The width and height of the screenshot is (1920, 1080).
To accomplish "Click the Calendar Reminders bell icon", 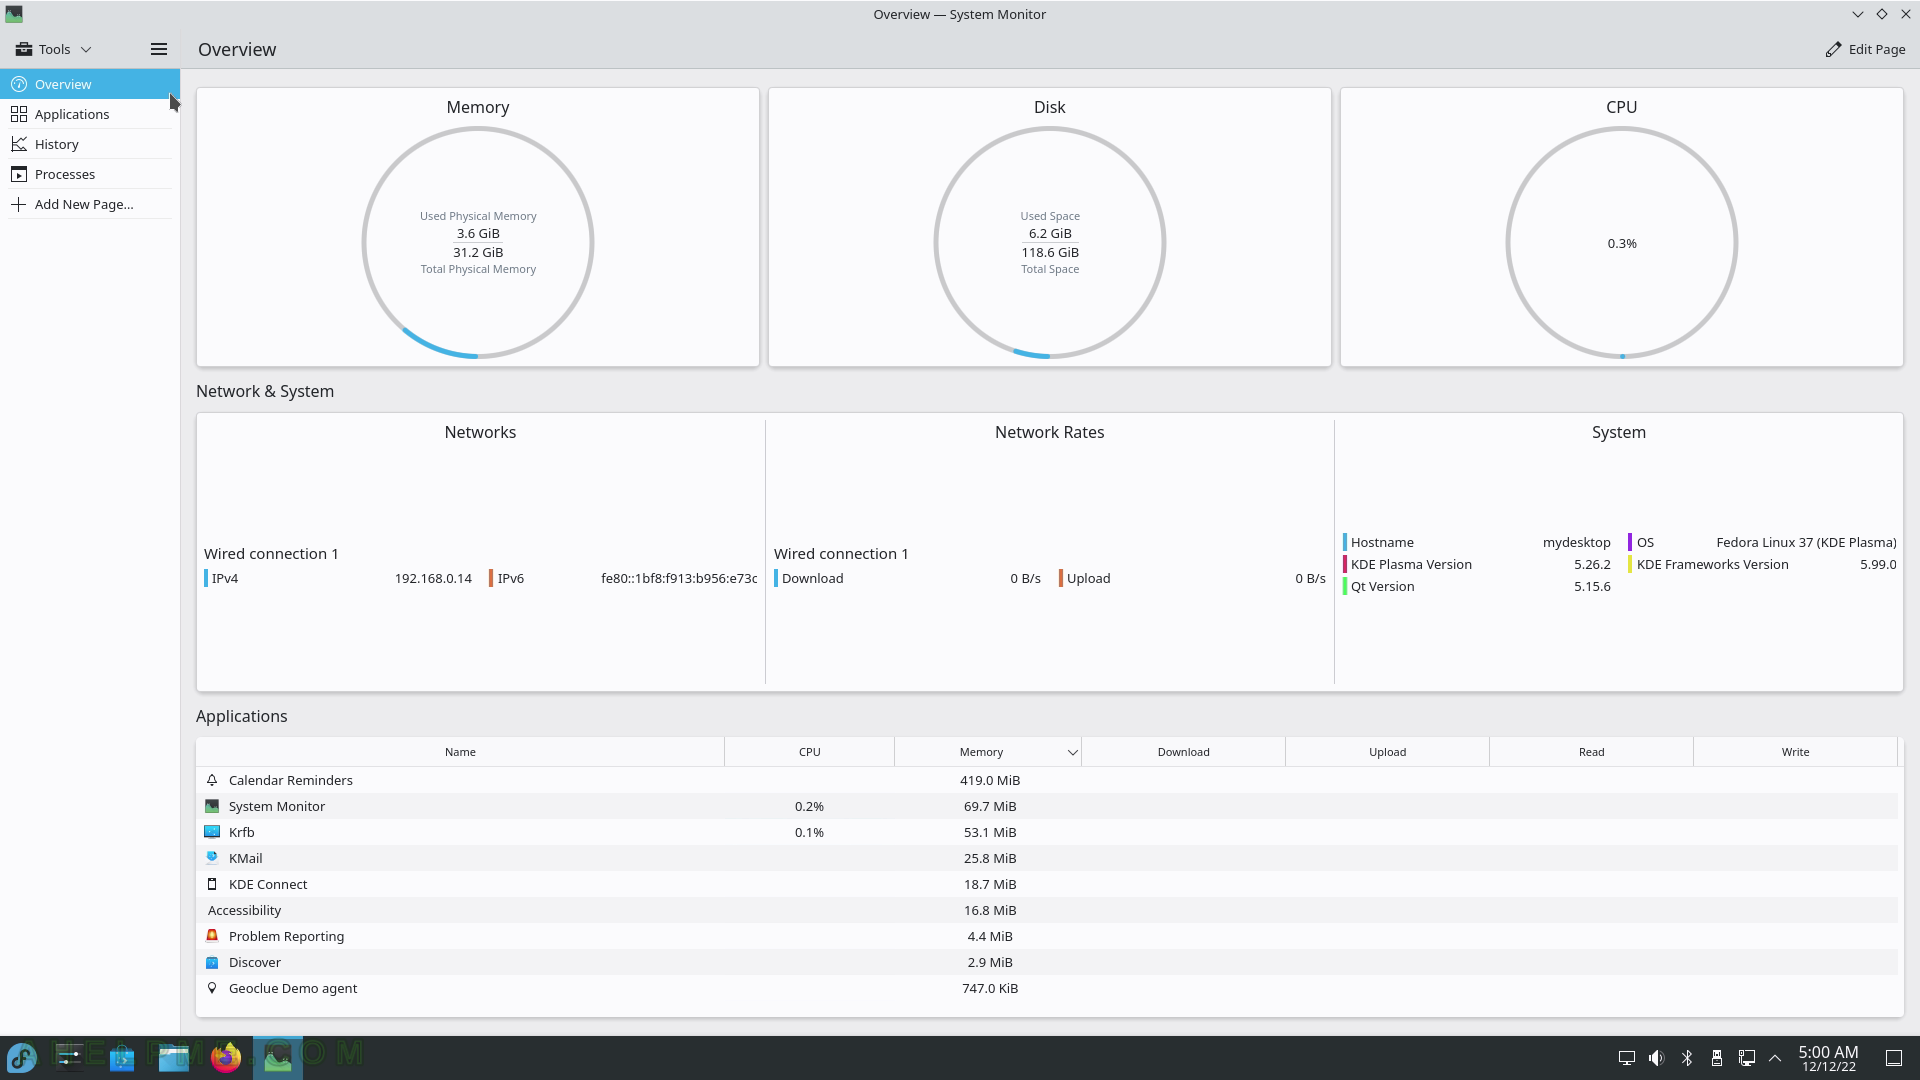I will 212,780.
